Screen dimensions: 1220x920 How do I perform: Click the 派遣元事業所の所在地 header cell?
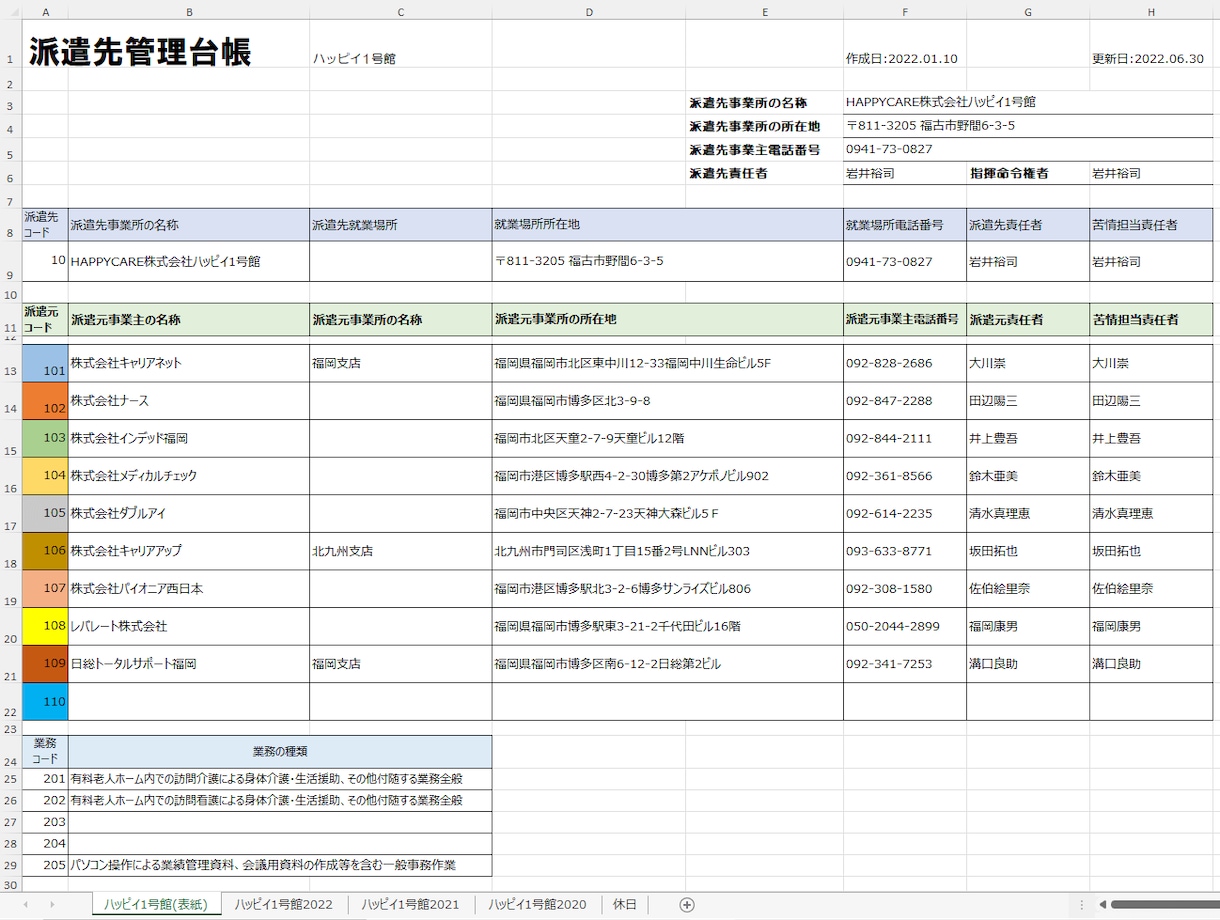point(667,320)
